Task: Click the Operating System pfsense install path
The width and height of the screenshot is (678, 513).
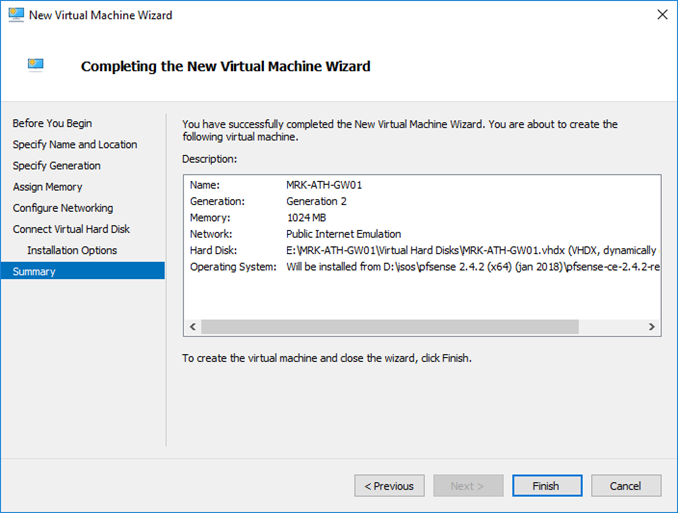Action: (473, 267)
